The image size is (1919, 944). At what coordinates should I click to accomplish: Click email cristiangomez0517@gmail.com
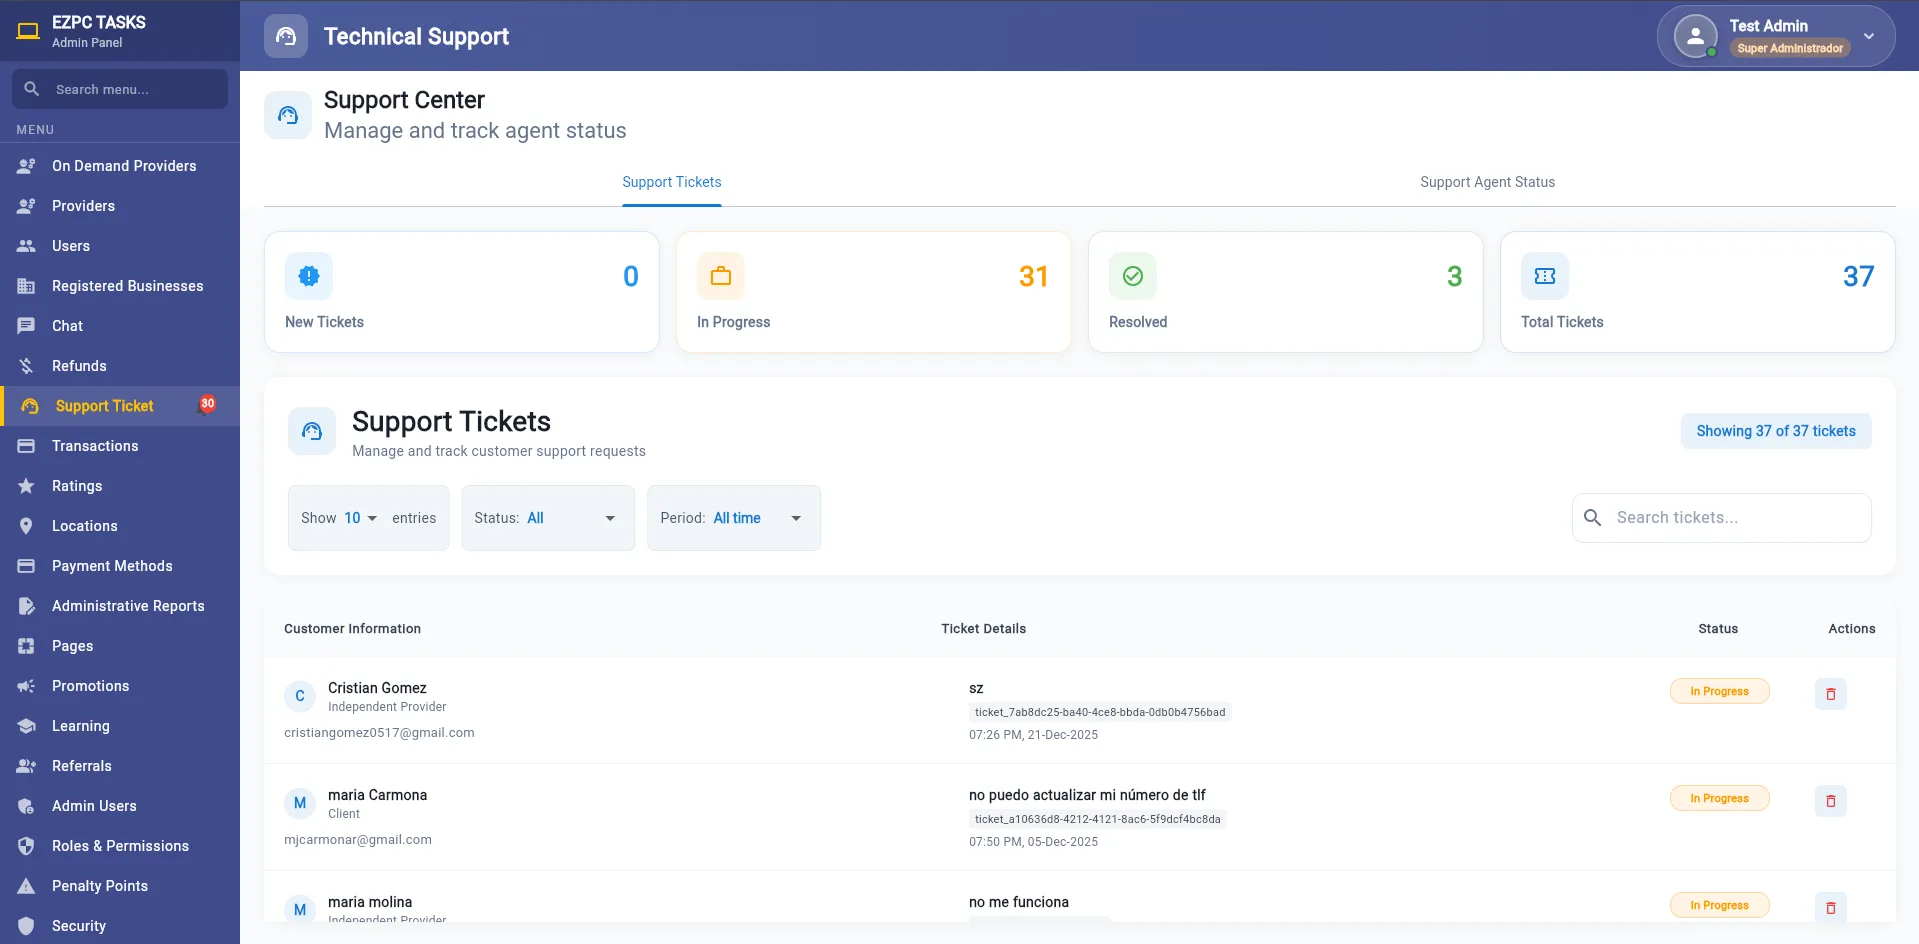pyautogui.click(x=379, y=733)
